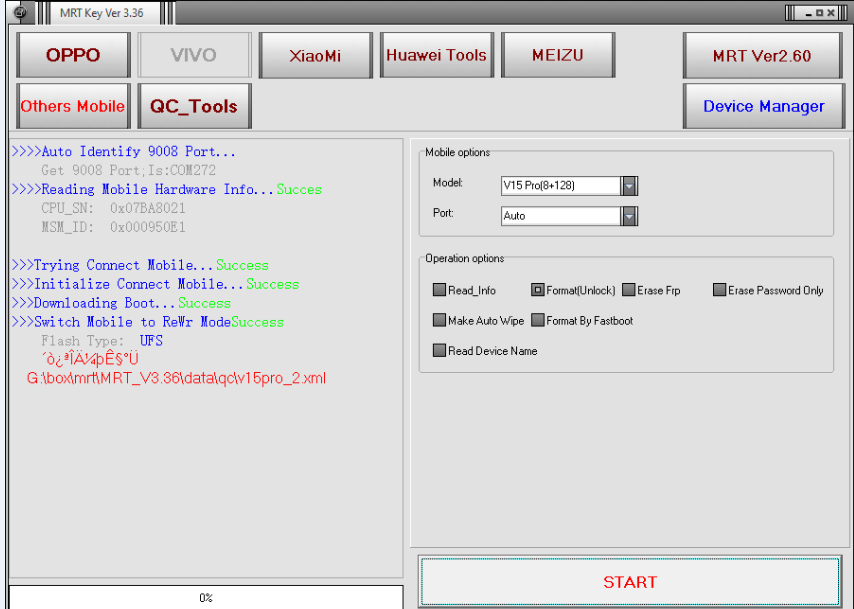854x609 pixels.
Task: Click 'Trying Connect Mobile' log line
Action: tap(140, 265)
